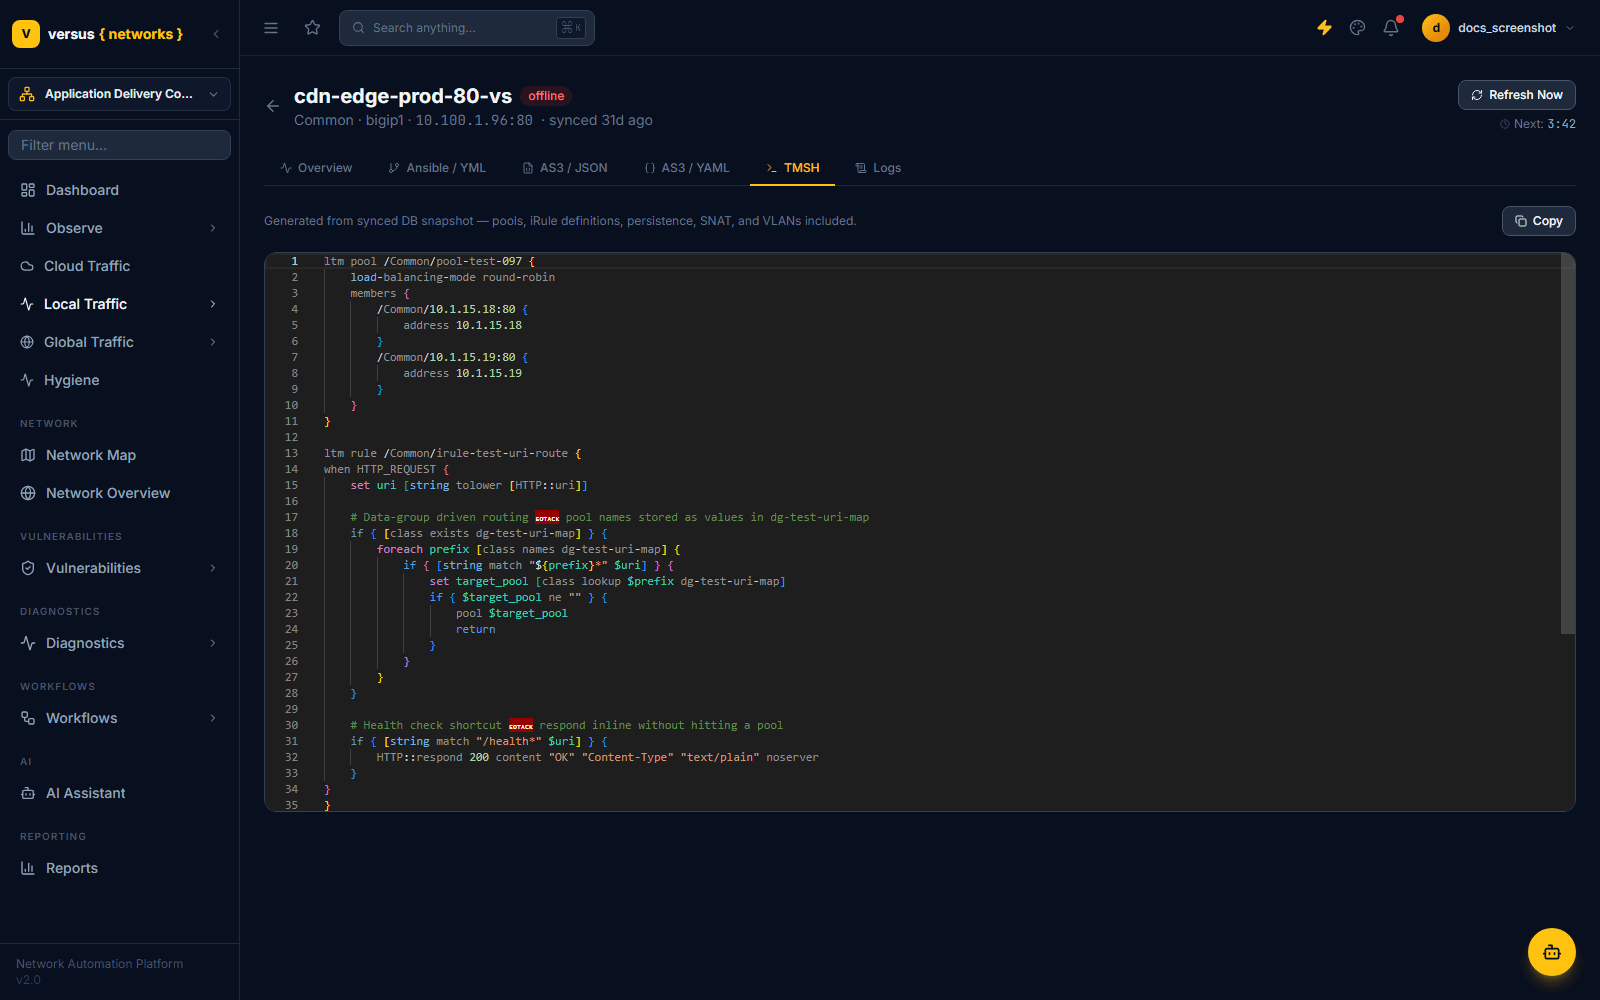This screenshot has height=1000, width=1600.
Task: Click the user avatar 'd'
Action: (x=1436, y=28)
